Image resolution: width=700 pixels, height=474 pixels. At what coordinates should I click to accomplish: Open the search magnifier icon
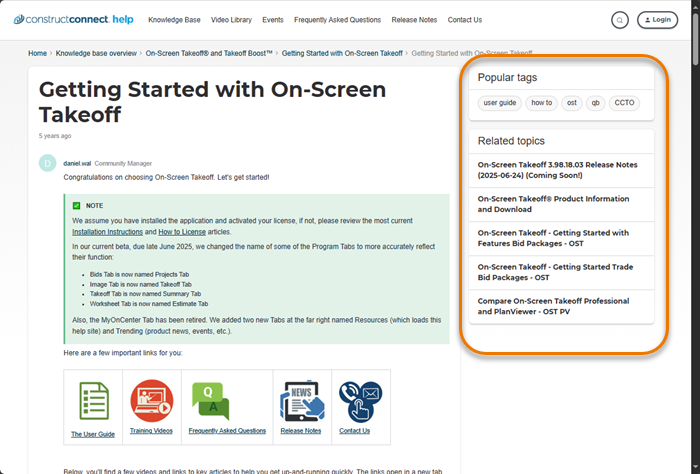620,20
